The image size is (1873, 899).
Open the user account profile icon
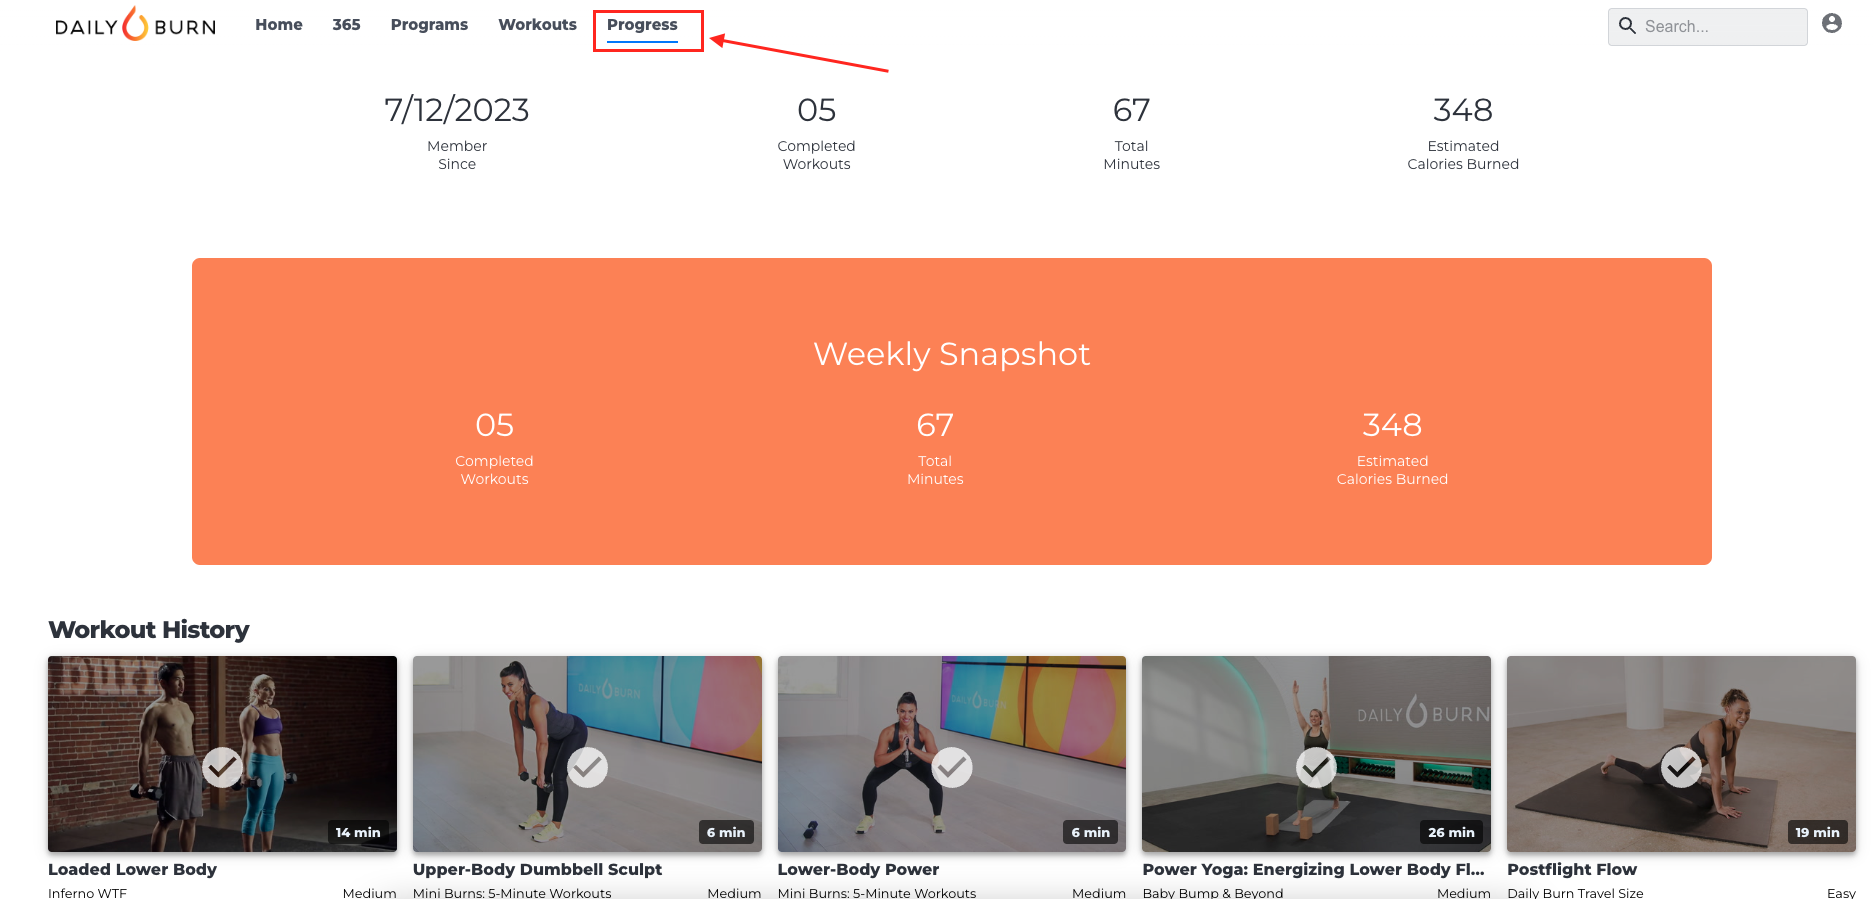pos(1831,23)
